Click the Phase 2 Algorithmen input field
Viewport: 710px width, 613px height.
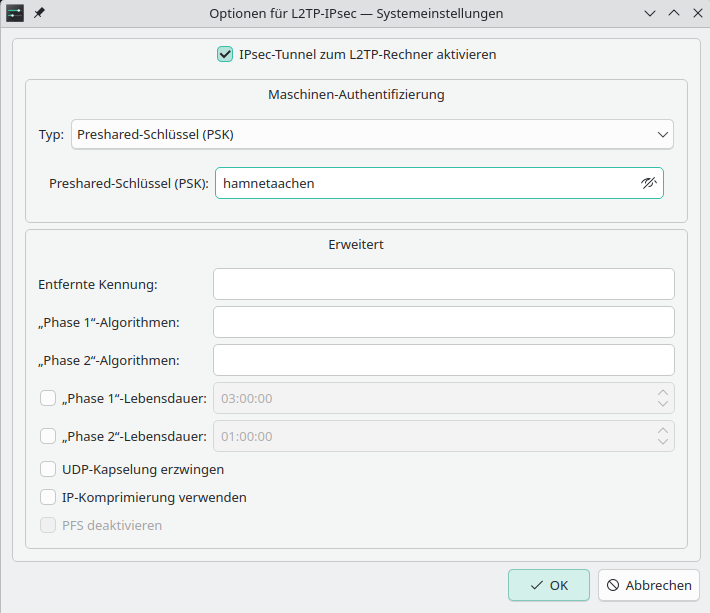click(x=443, y=360)
